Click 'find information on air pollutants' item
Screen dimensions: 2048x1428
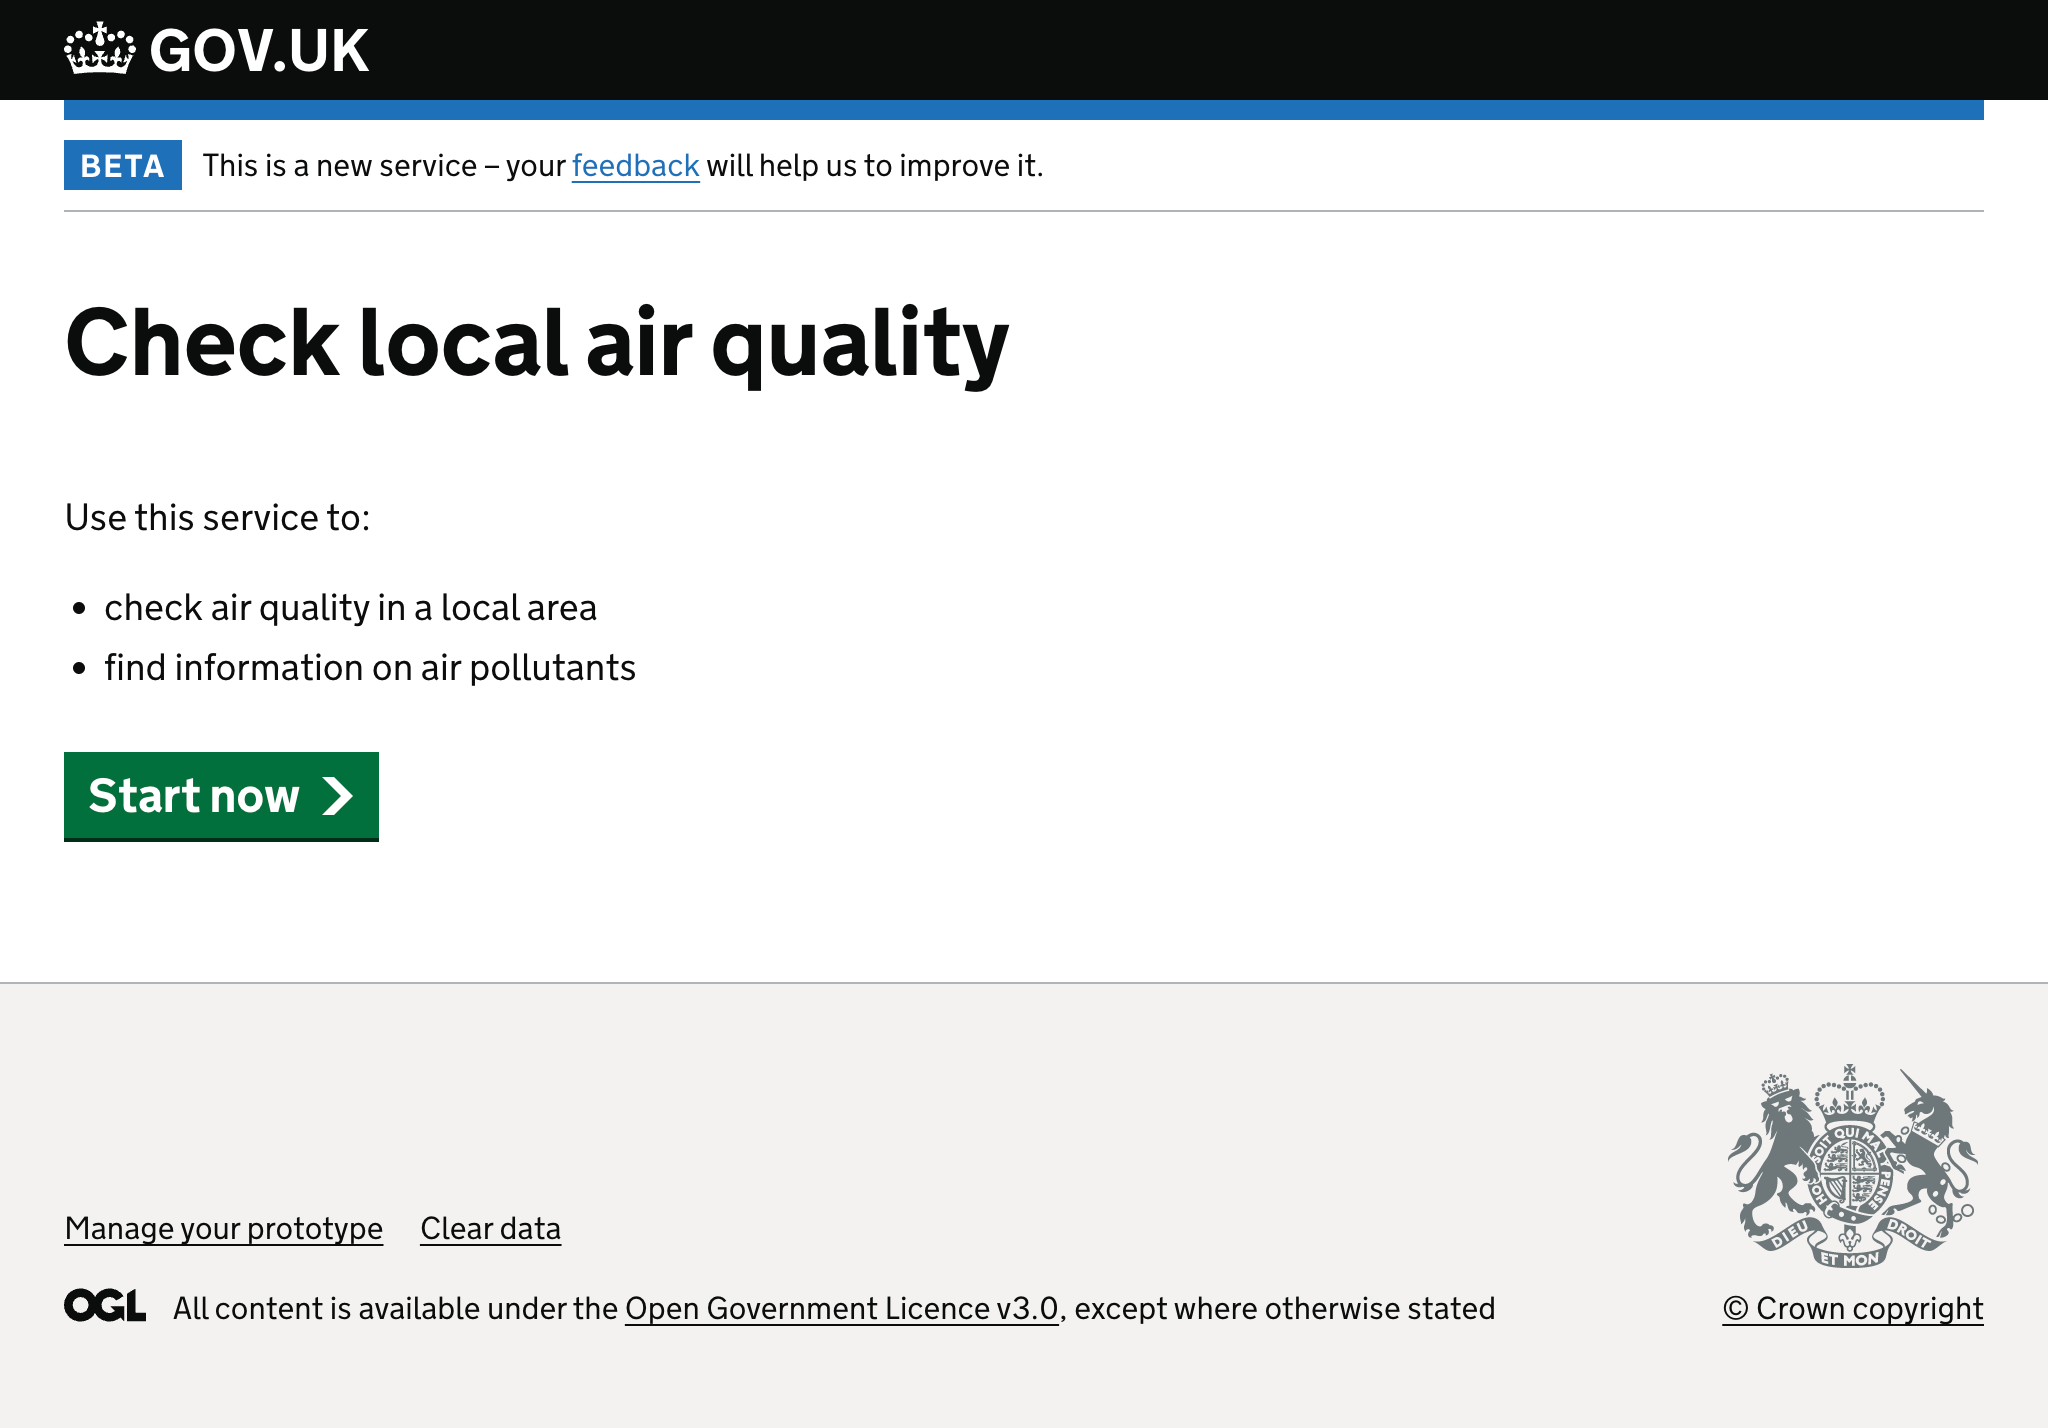point(370,668)
